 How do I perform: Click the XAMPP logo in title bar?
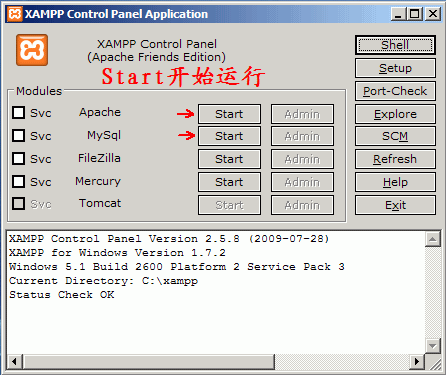15,14
